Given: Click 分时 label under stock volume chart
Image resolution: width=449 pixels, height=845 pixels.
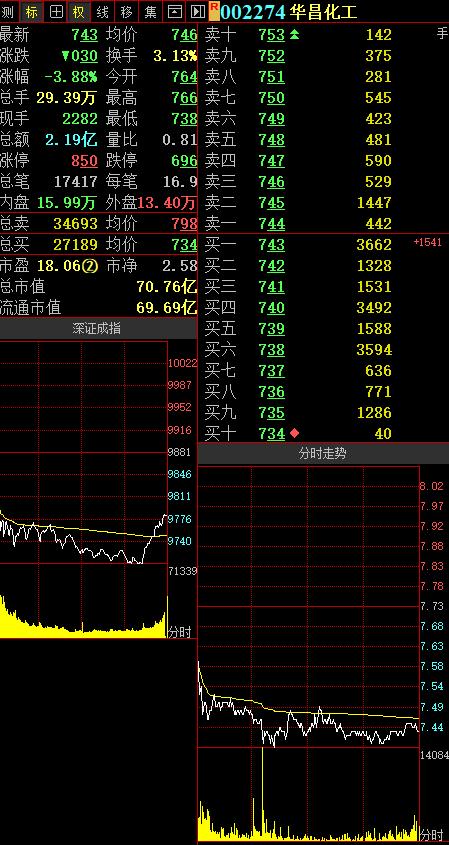Looking at the screenshot, I should 431,834.
